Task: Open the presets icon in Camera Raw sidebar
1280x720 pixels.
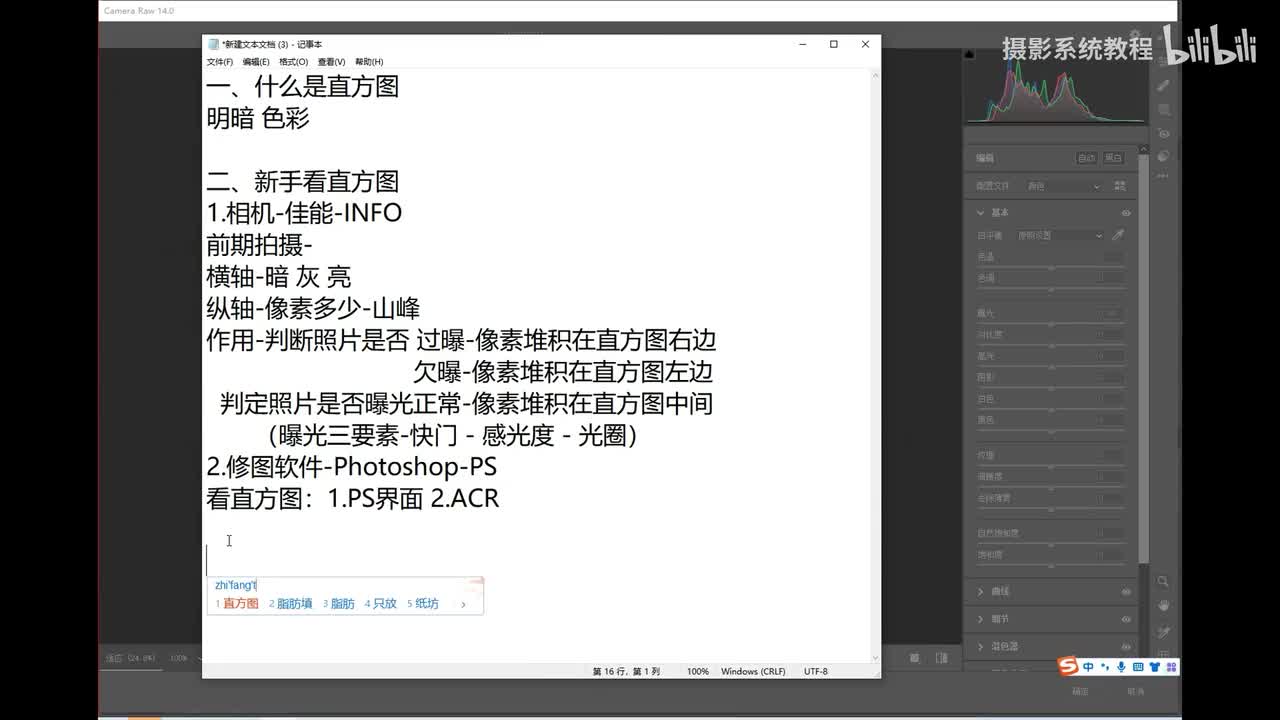Action: [x=1164, y=156]
